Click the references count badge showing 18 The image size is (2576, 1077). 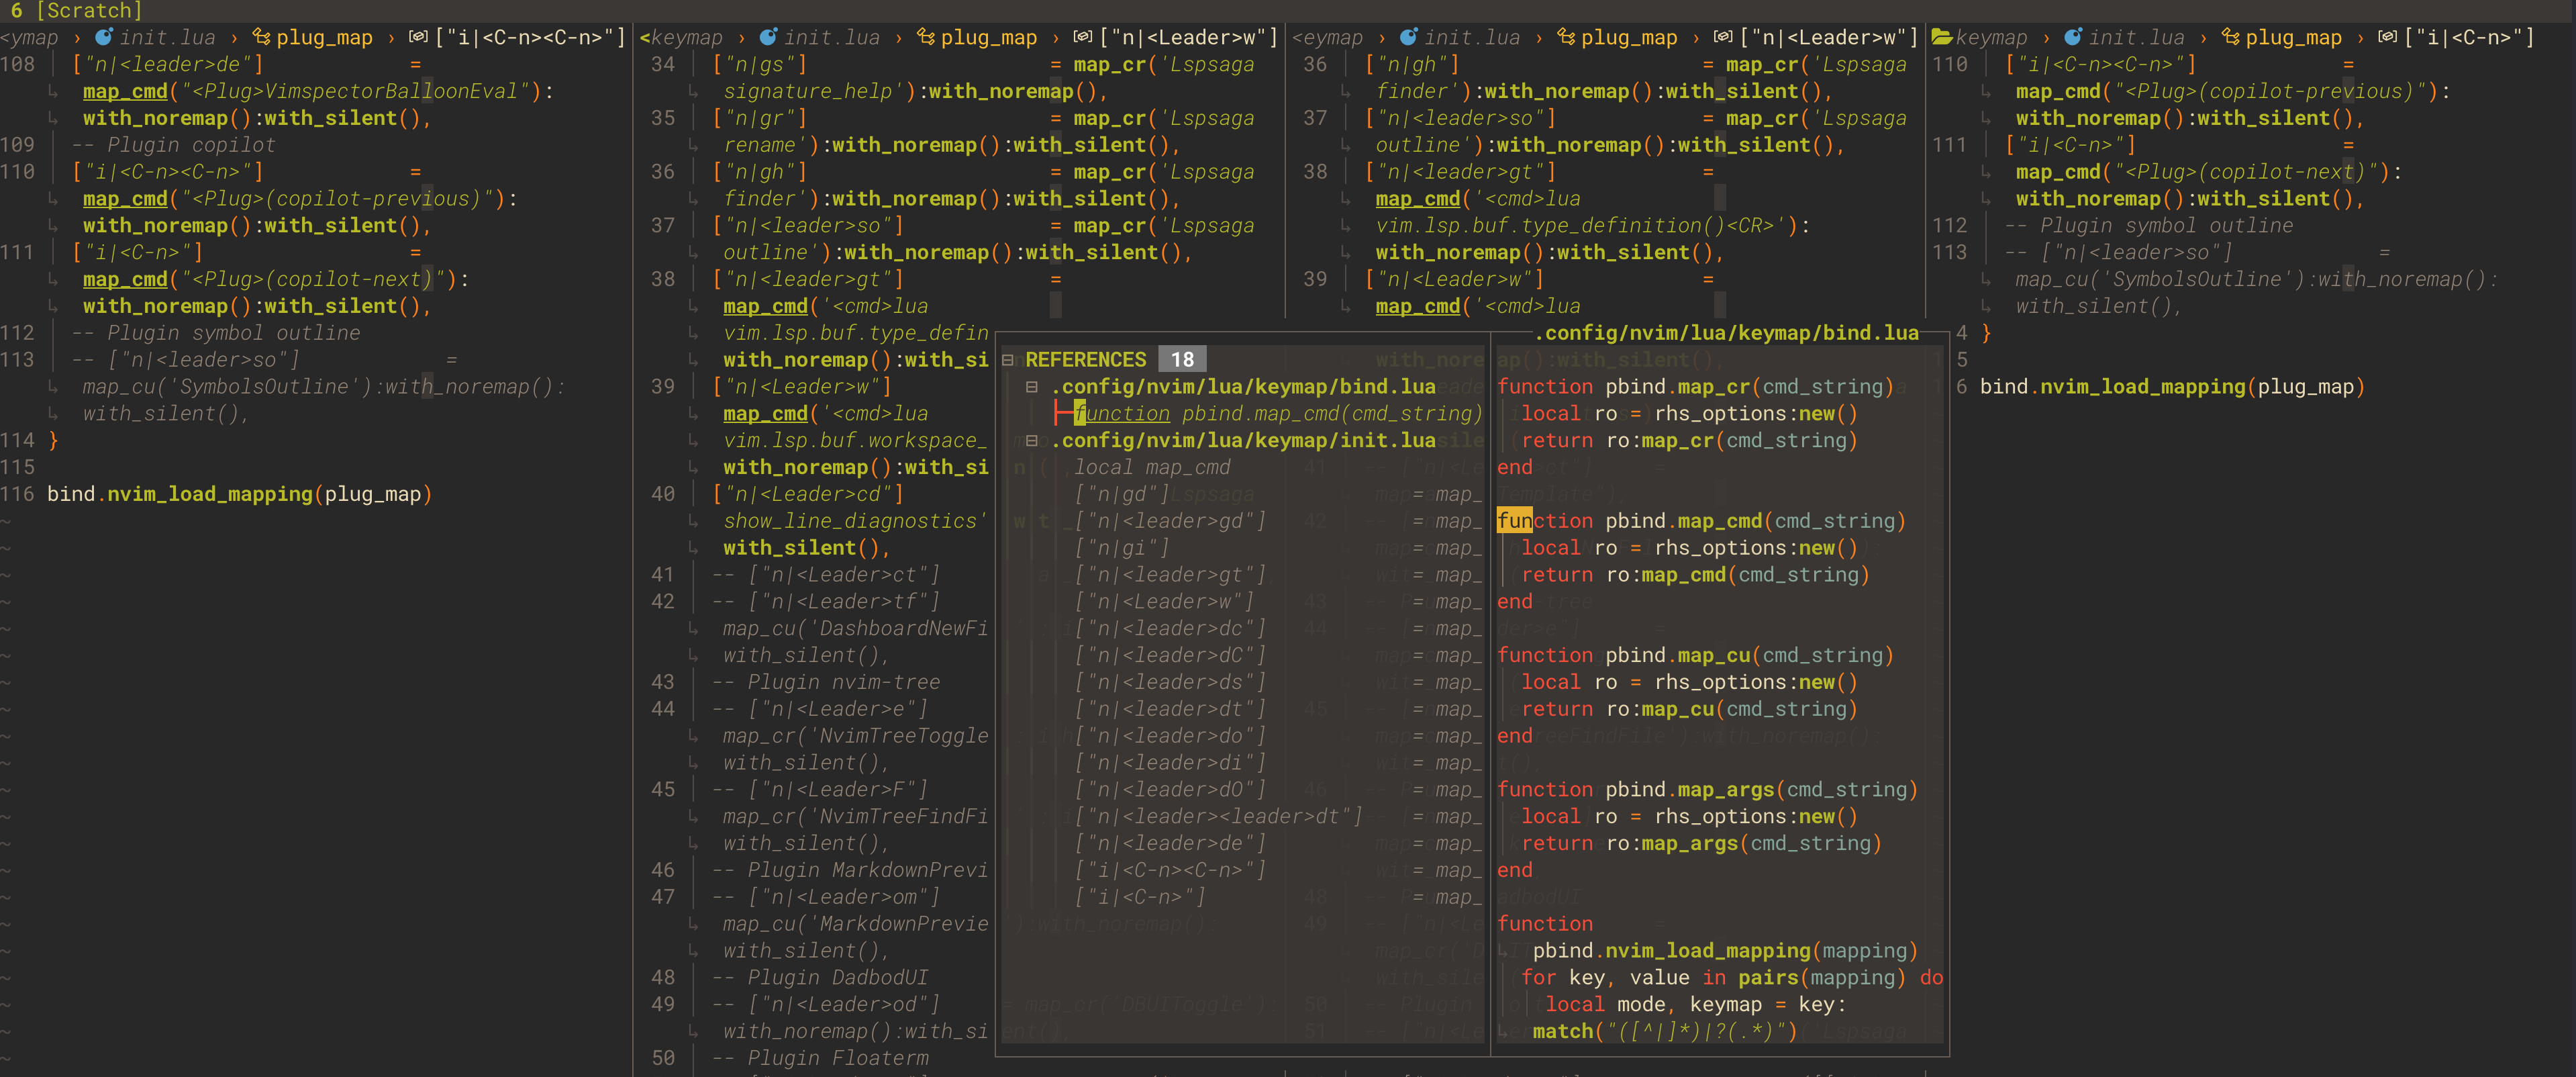(1182, 359)
